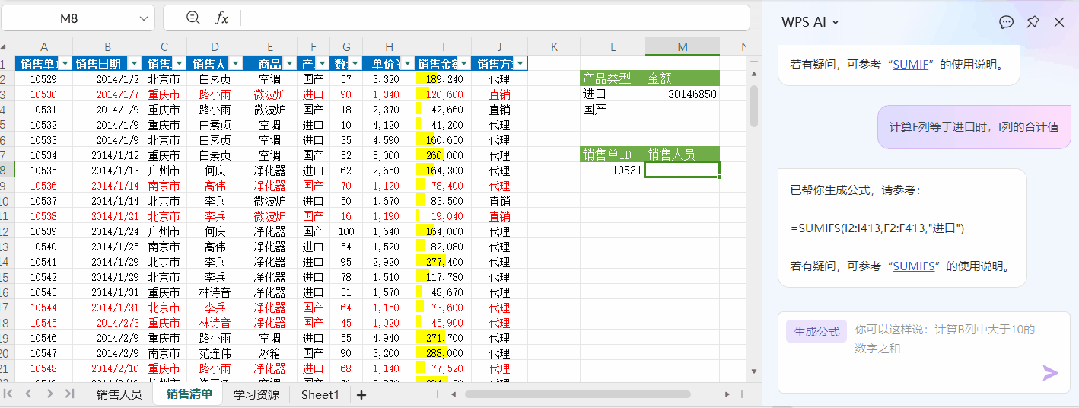Switch to the 销售人员 sheet tab
This screenshot has height=408, width=1079.
tap(119, 395)
